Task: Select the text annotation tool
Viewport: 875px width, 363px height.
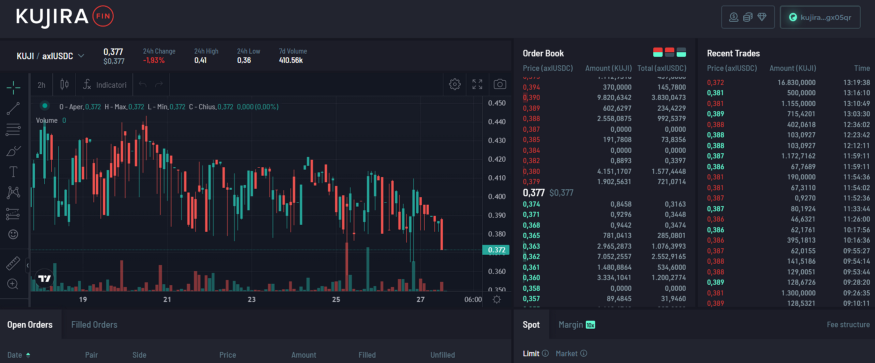Action: click(13, 171)
